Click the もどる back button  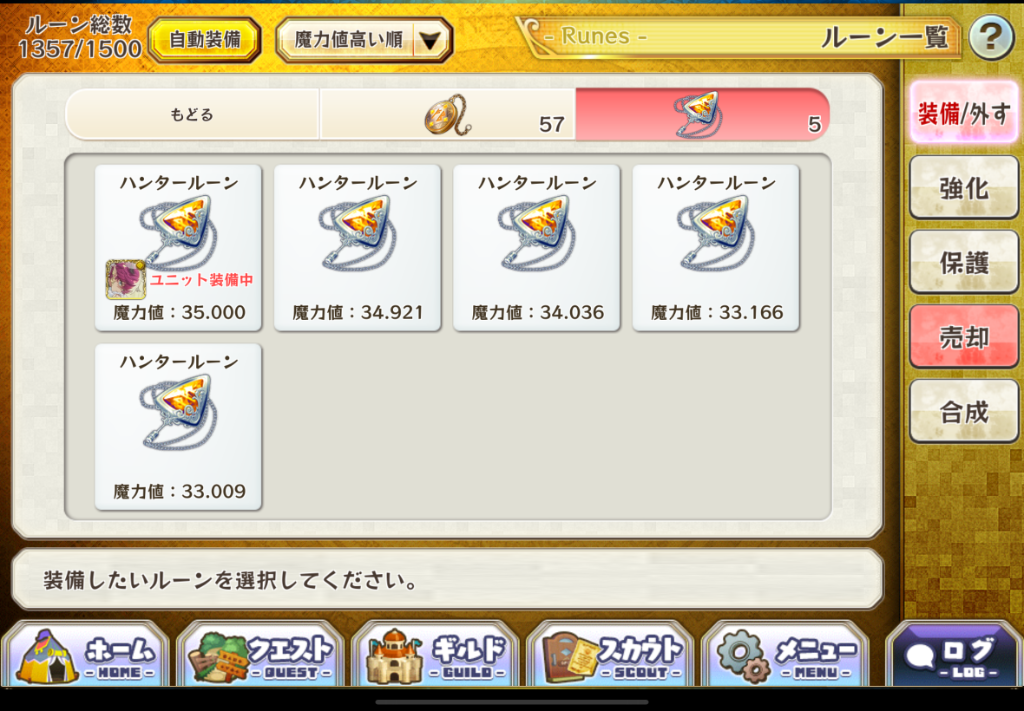coord(192,115)
